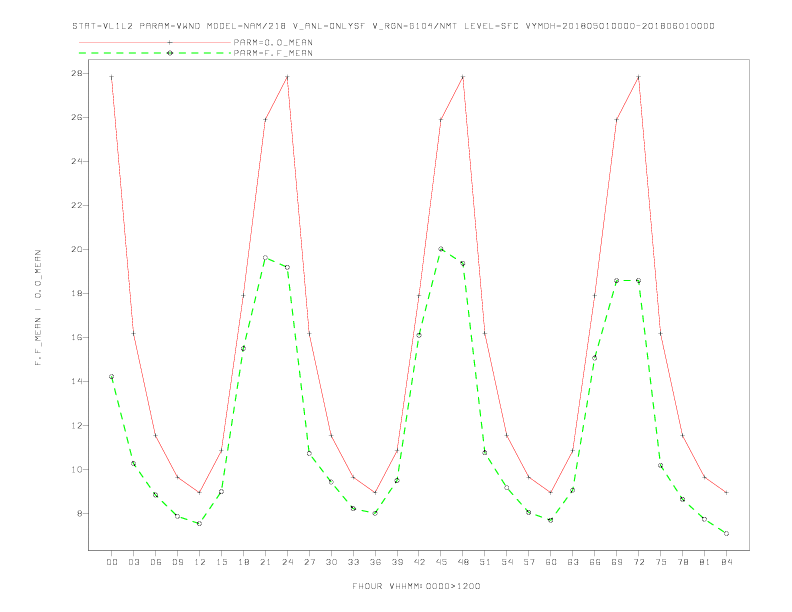The height and width of the screenshot is (612, 792).
Task: Click the red legend line plus marker
Action: (x=170, y=42)
